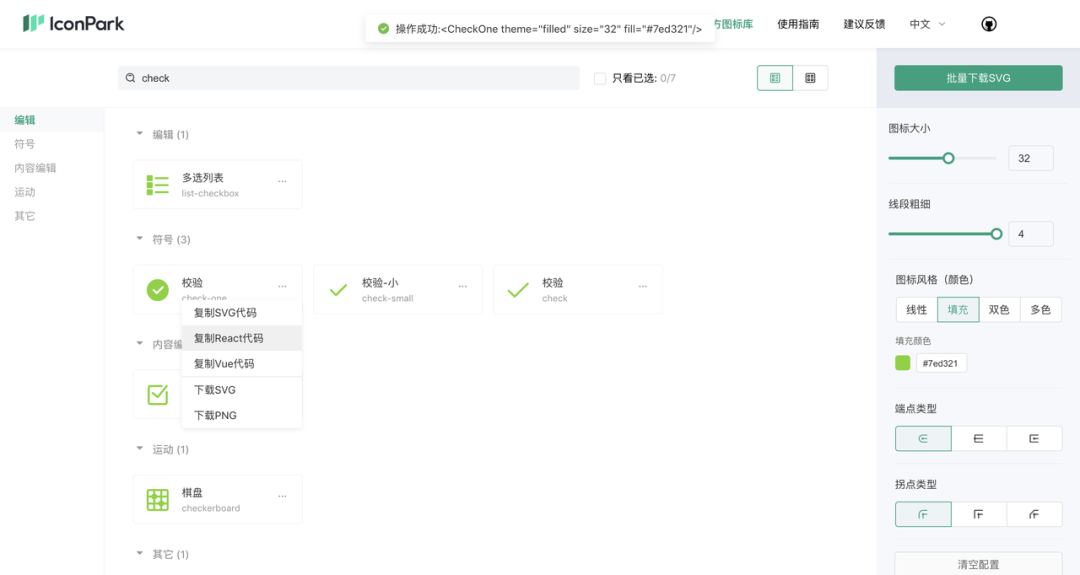Select the checkbox square icon under 内容编辑
1080x575 pixels.
(158, 395)
